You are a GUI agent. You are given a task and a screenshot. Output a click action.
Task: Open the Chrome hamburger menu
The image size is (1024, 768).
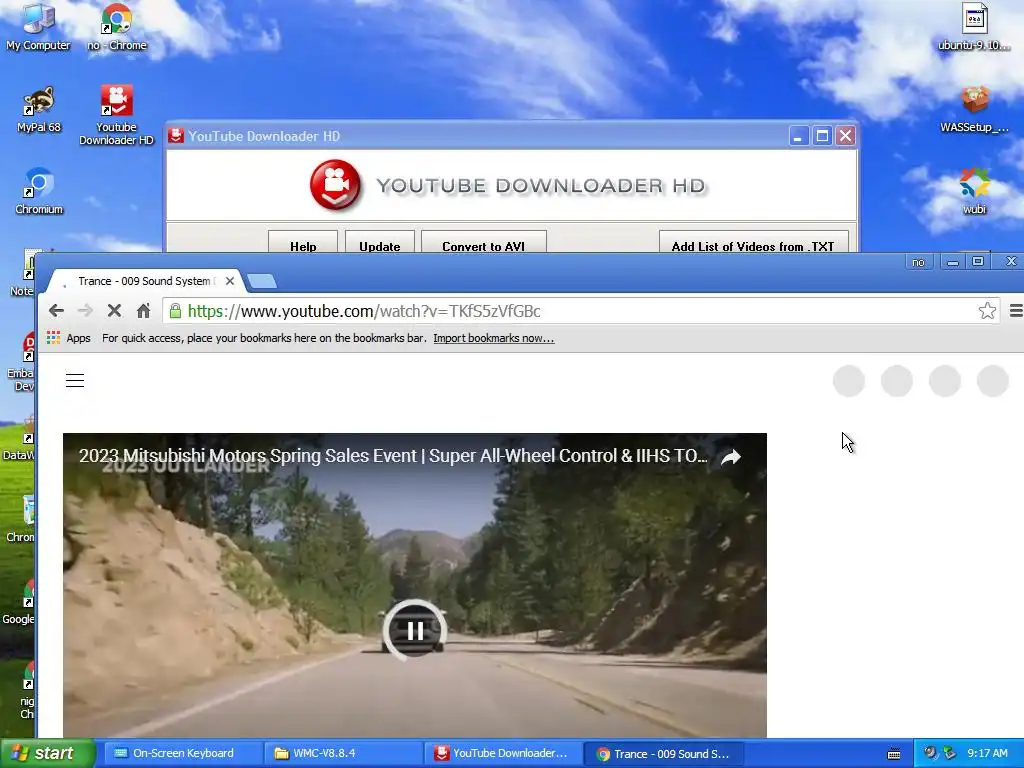[1016, 311]
